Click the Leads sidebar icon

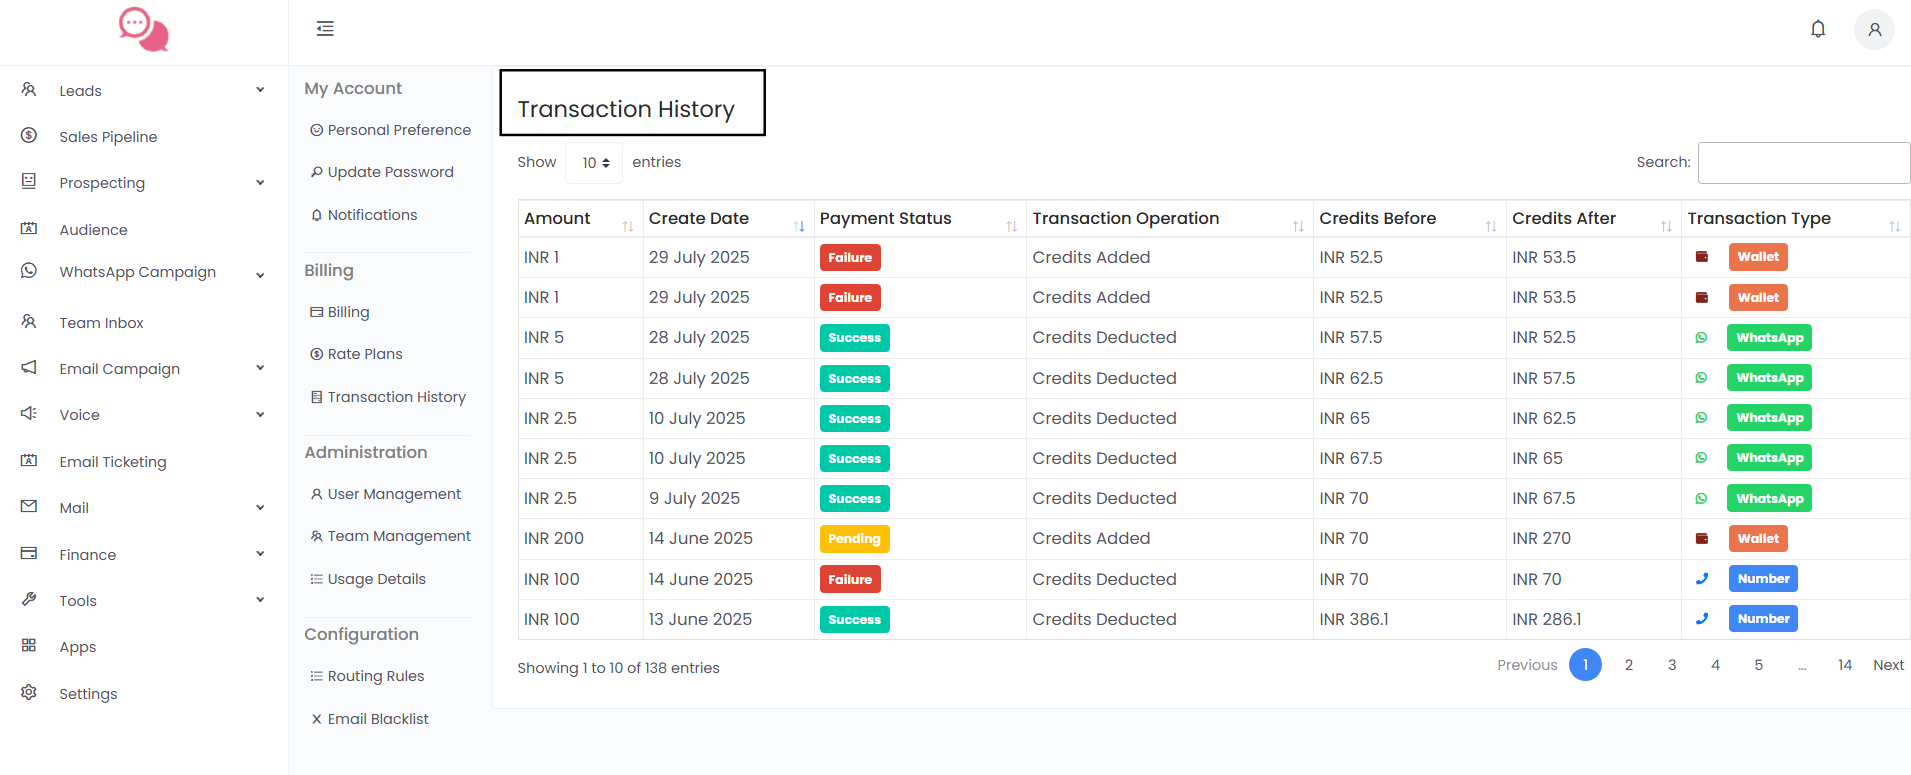[29, 90]
